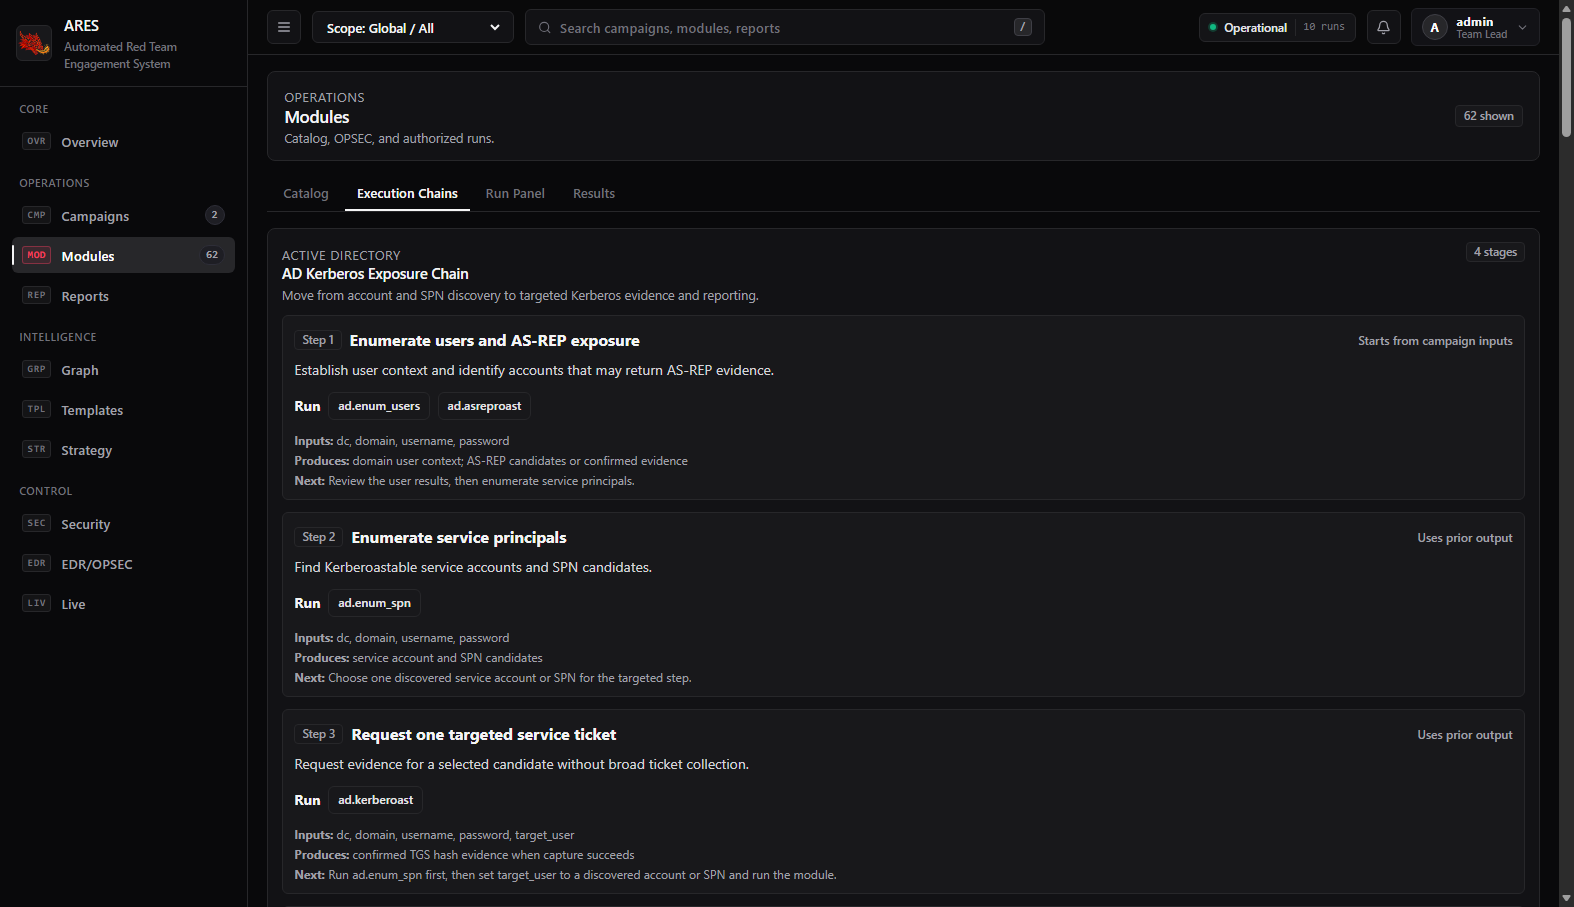Screen dimensions: 1574x907
Task: Click the slash shortcut key hint
Action: 1023,27
